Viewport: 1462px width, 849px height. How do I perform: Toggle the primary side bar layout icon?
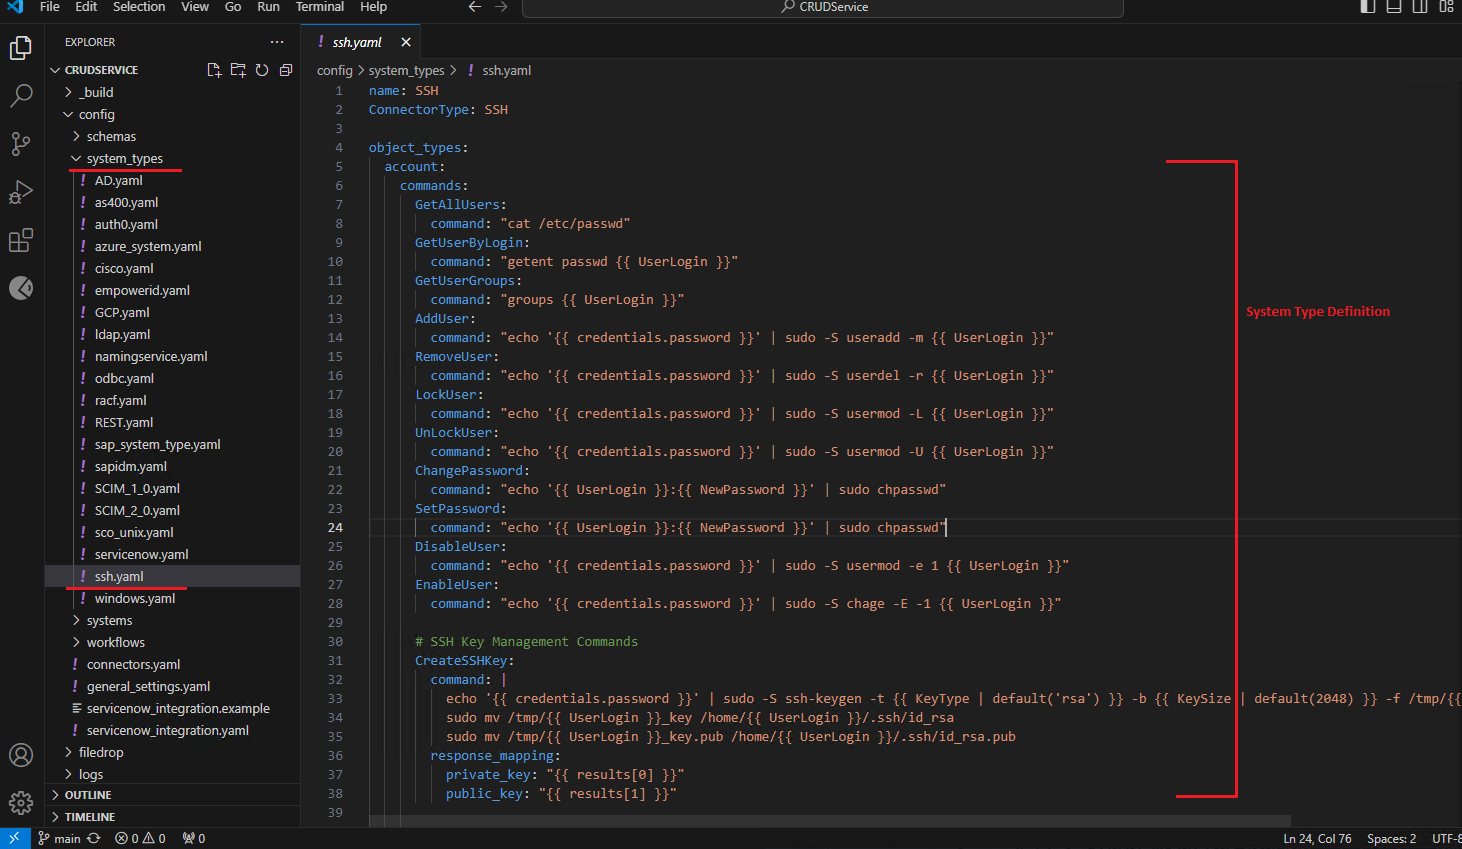(1368, 7)
